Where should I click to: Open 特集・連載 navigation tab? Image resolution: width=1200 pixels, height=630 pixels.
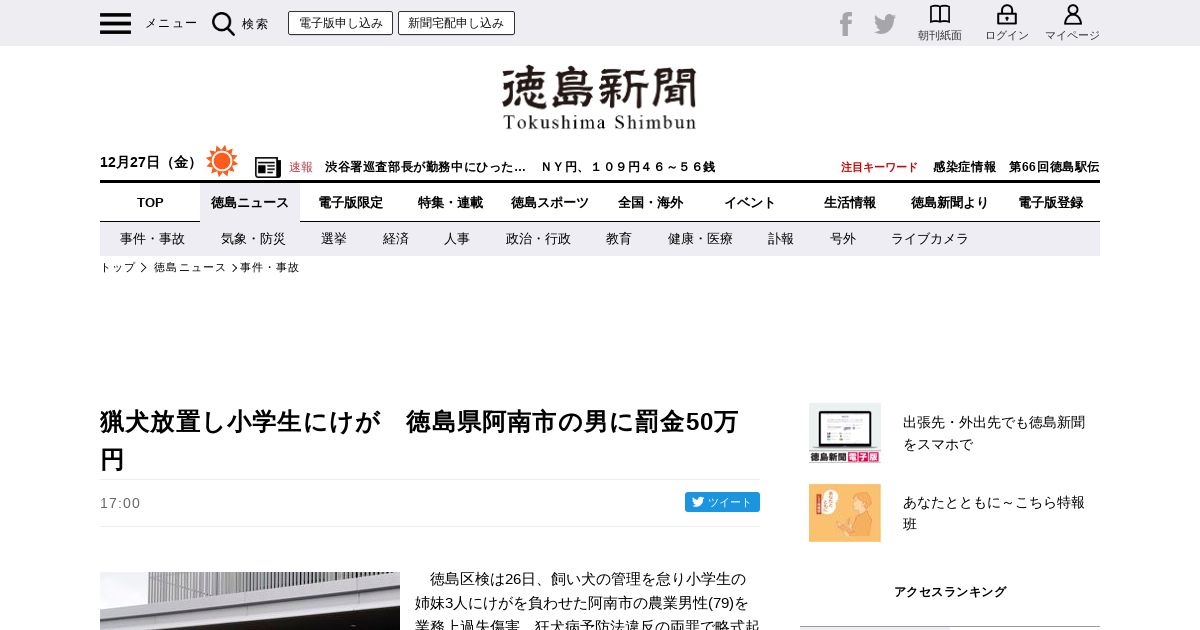[450, 202]
